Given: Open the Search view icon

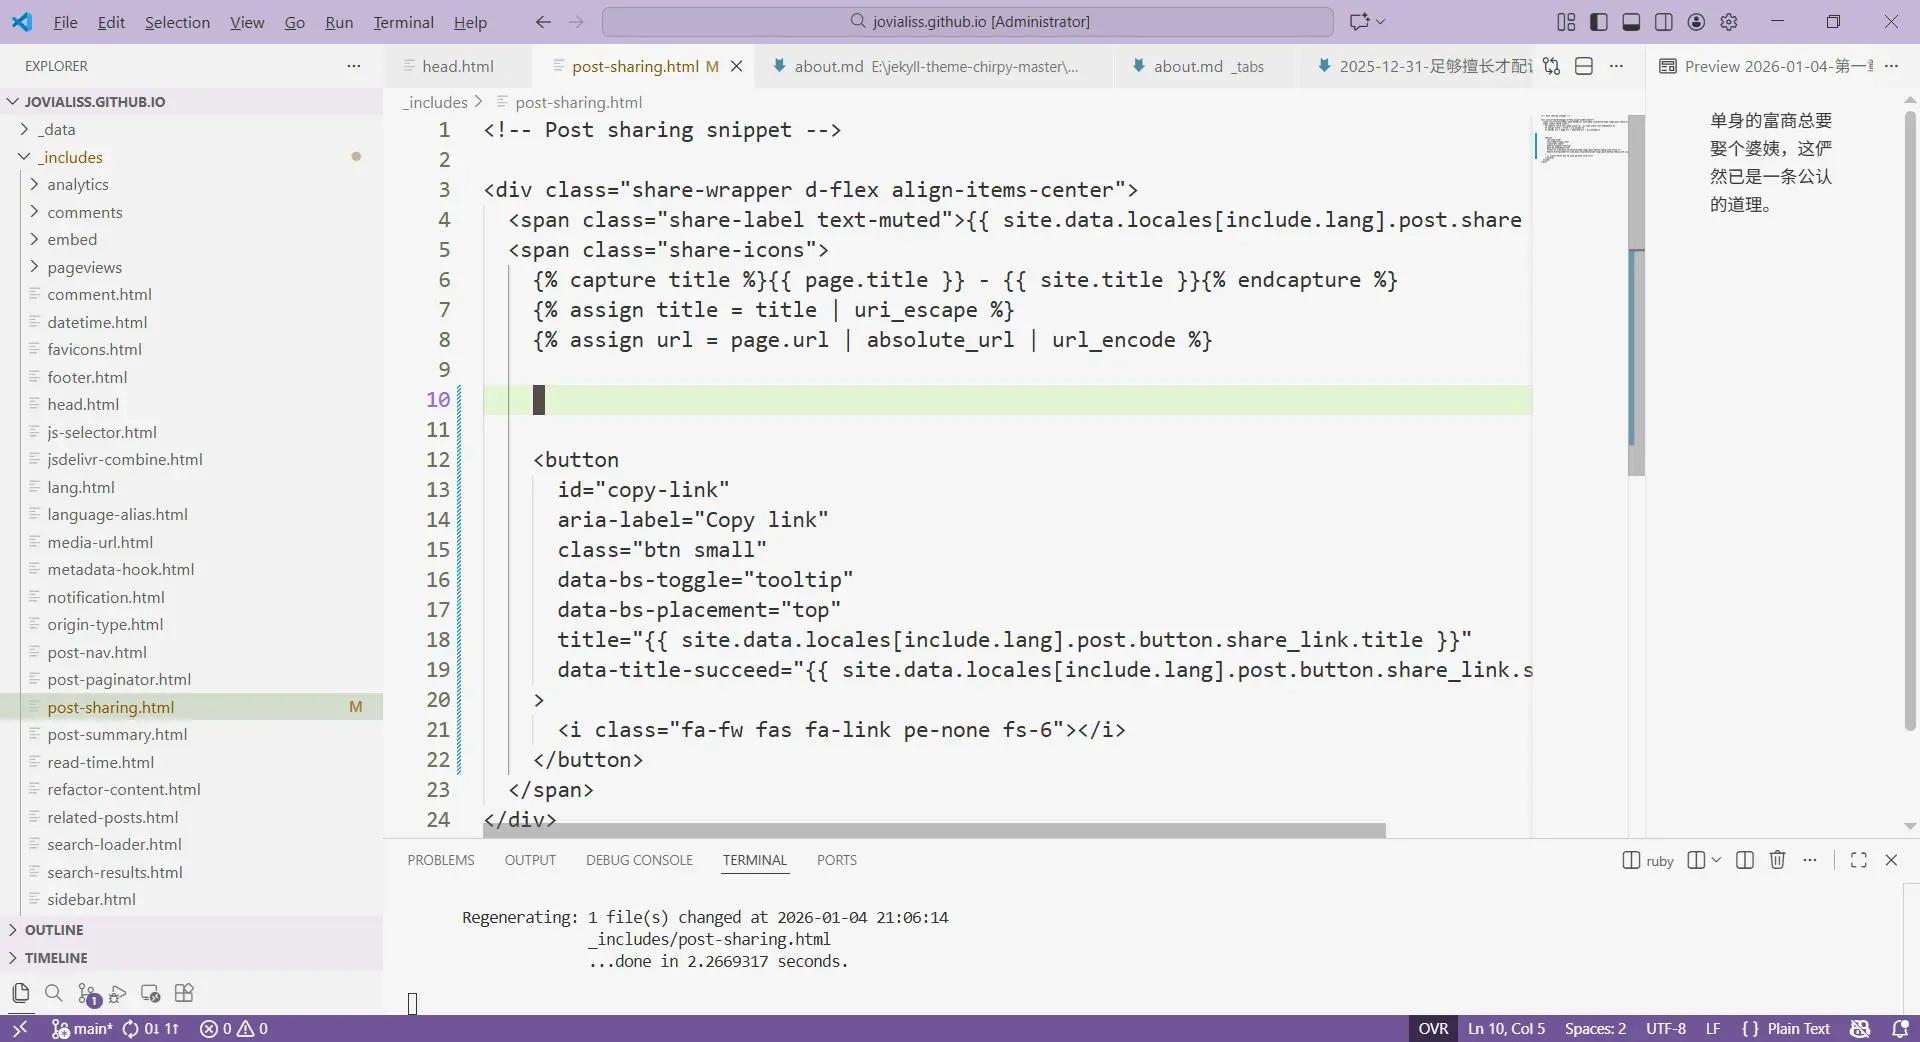Looking at the screenshot, I should tap(54, 993).
